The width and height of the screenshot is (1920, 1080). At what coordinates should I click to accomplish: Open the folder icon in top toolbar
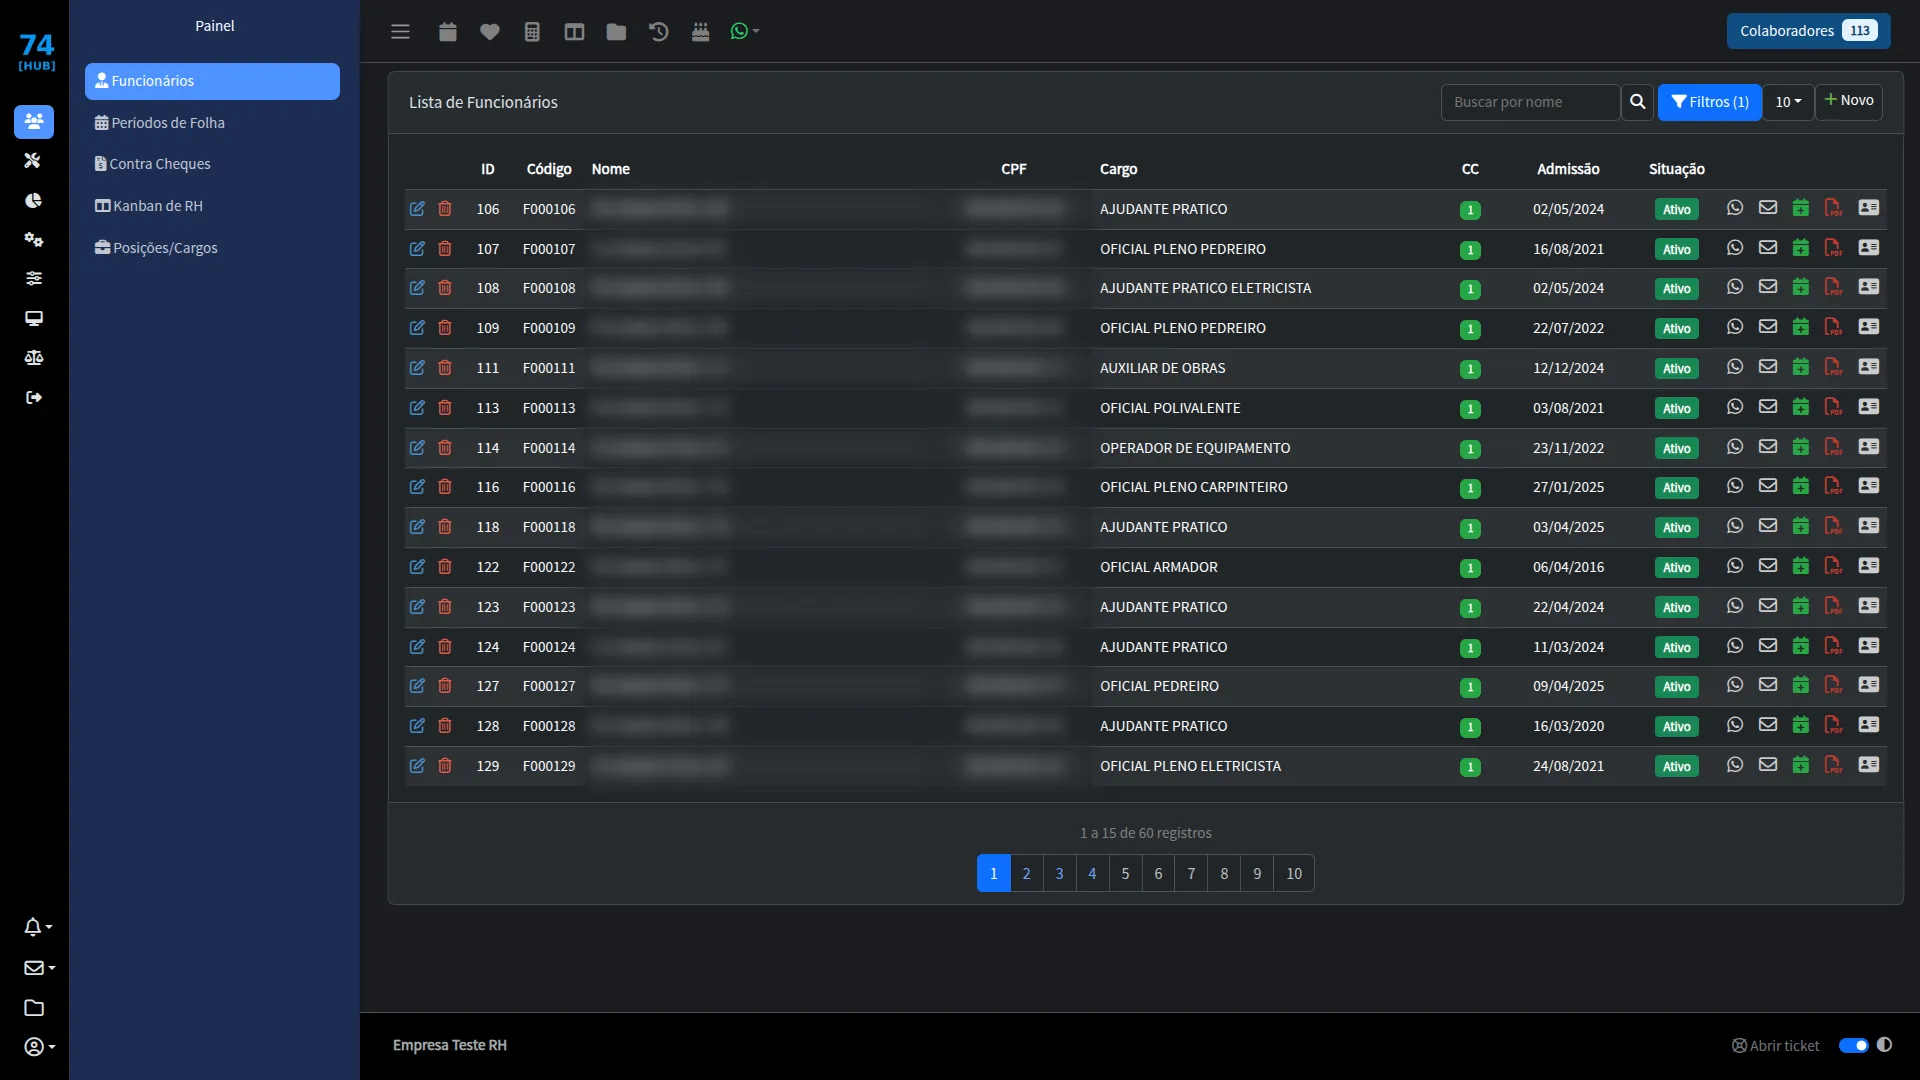[x=616, y=32]
